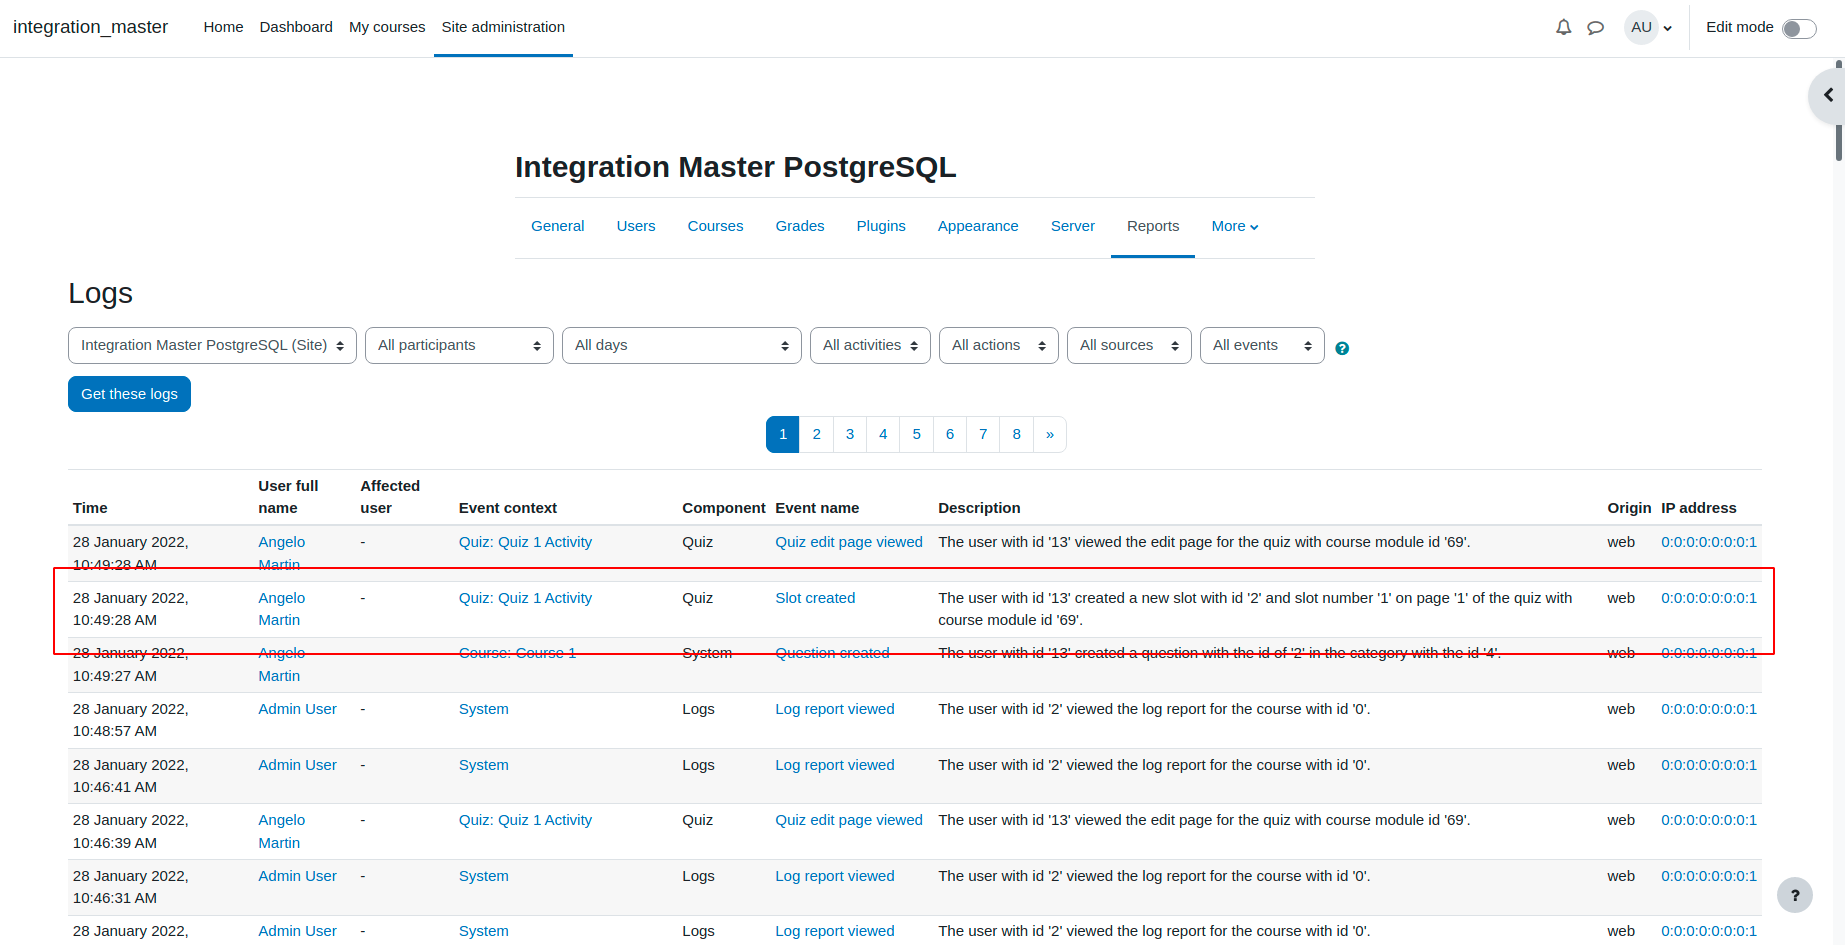Click the Logs page heading

[100, 294]
